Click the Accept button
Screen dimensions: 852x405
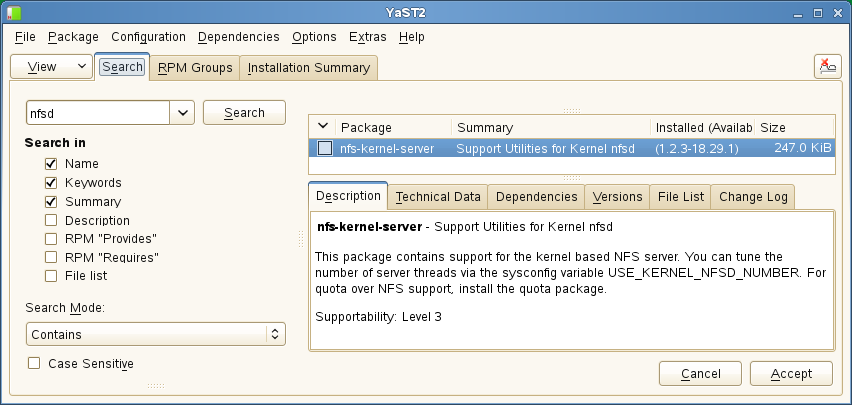pyautogui.click(x=790, y=374)
